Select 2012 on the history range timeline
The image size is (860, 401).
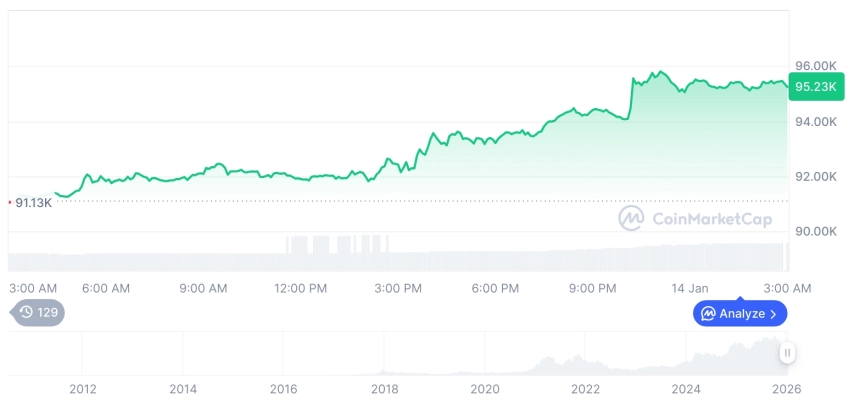pyautogui.click(x=82, y=388)
